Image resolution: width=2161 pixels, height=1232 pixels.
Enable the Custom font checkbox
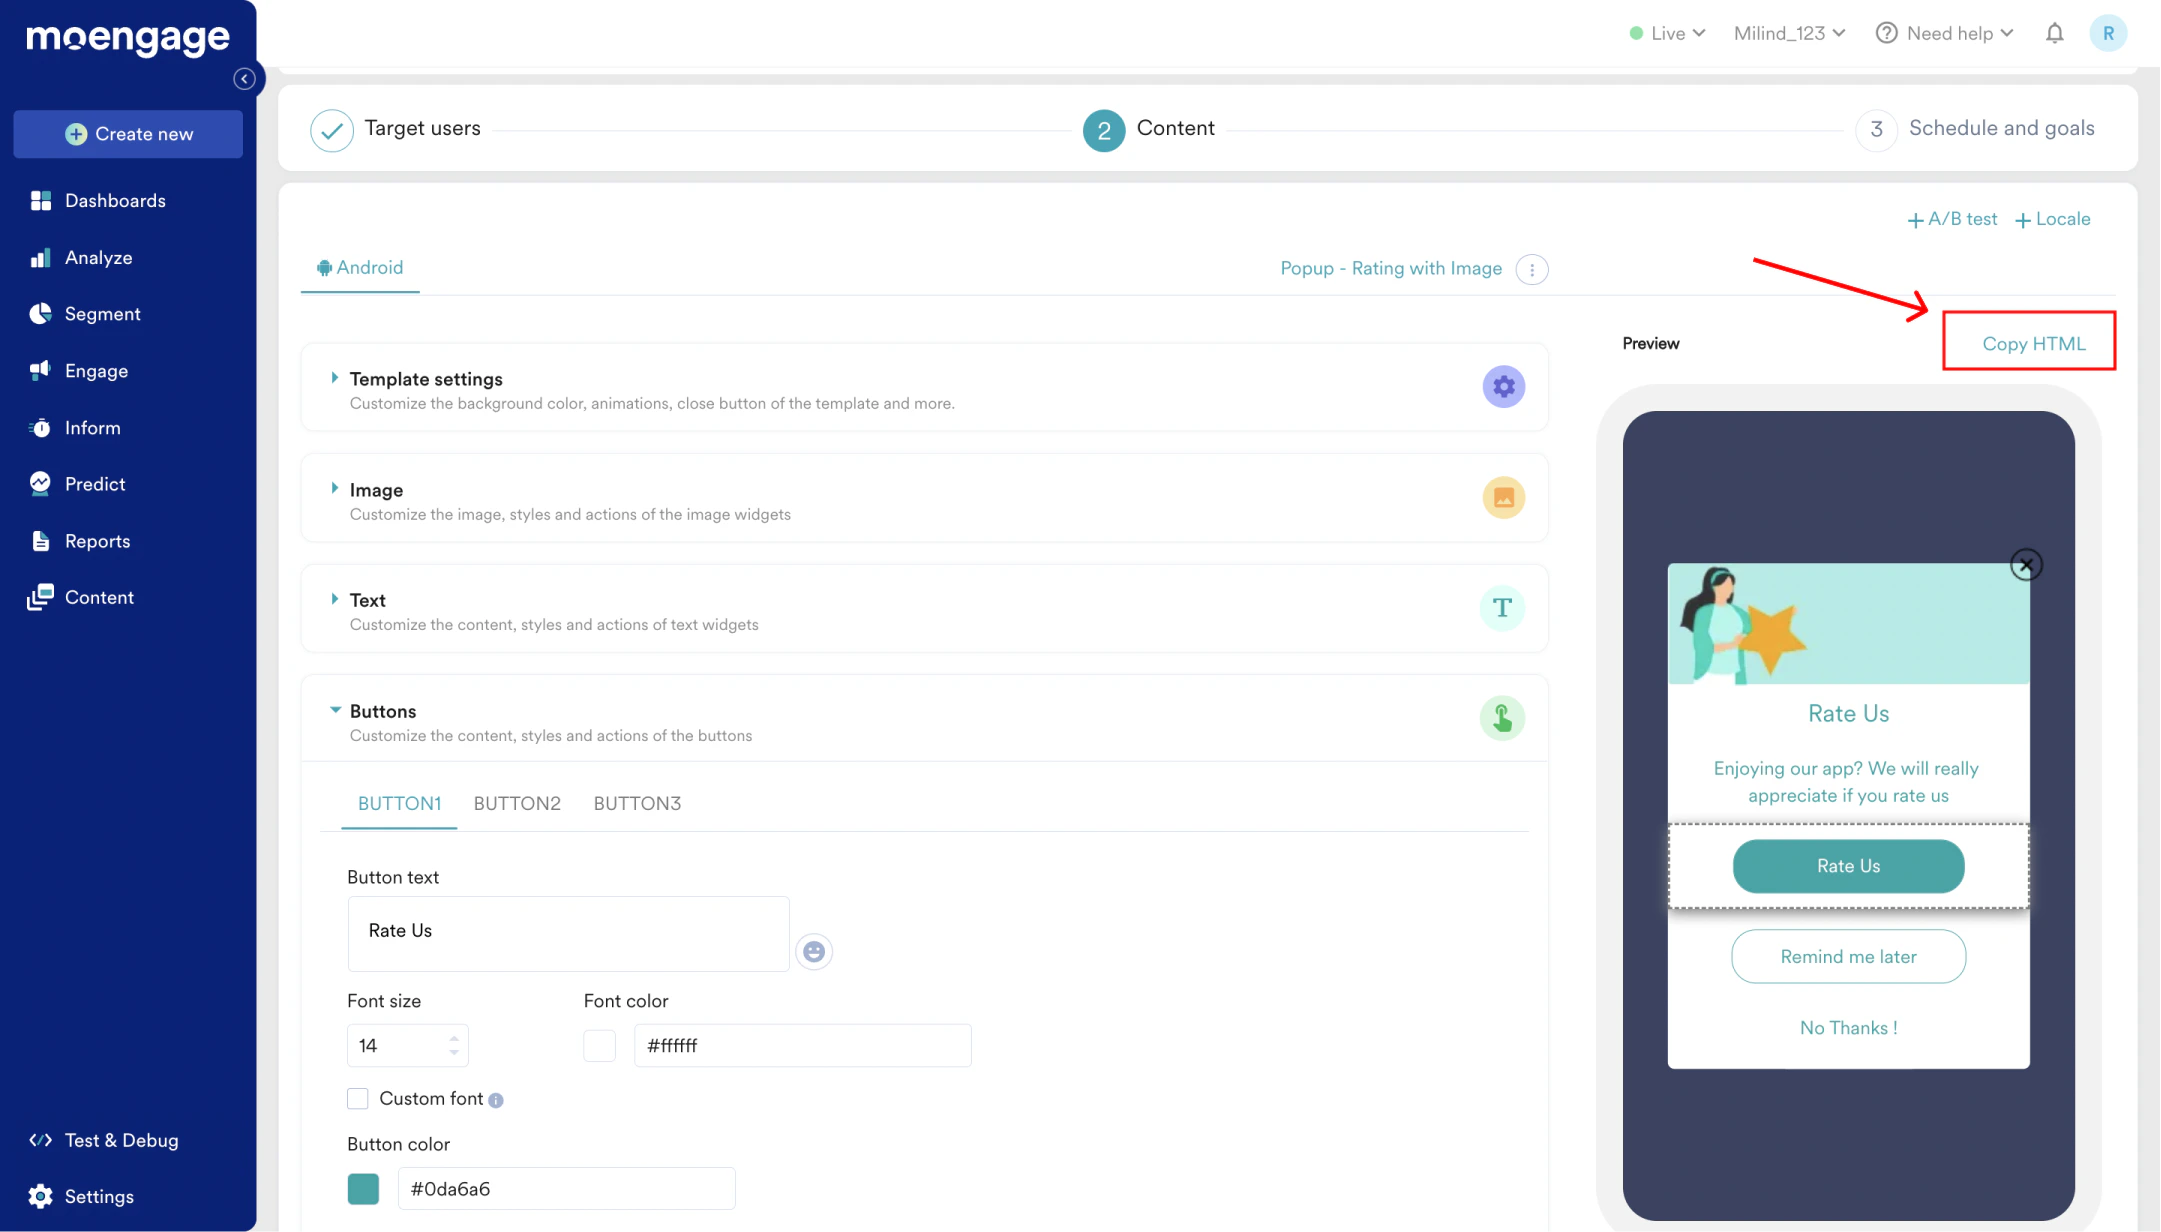[358, 1098]
